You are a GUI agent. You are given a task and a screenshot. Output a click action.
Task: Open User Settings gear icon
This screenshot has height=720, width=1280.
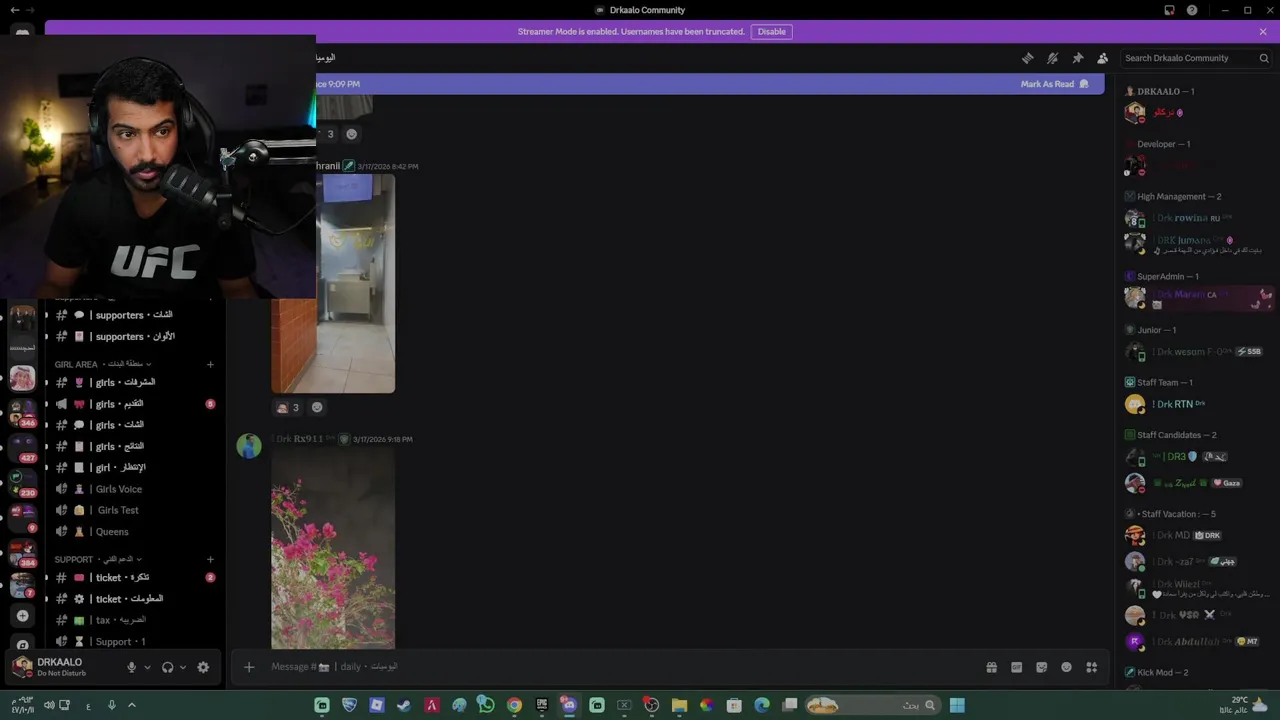[x=203, y=667]
